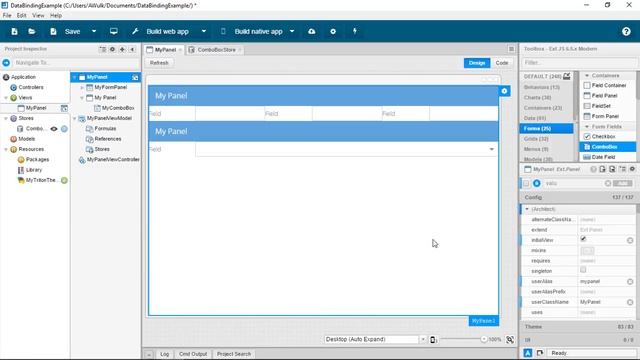Viewport: 640px width, 360px height.
Task: Toggle the eye icon on Combo store
Action: (x=54, y=129)
